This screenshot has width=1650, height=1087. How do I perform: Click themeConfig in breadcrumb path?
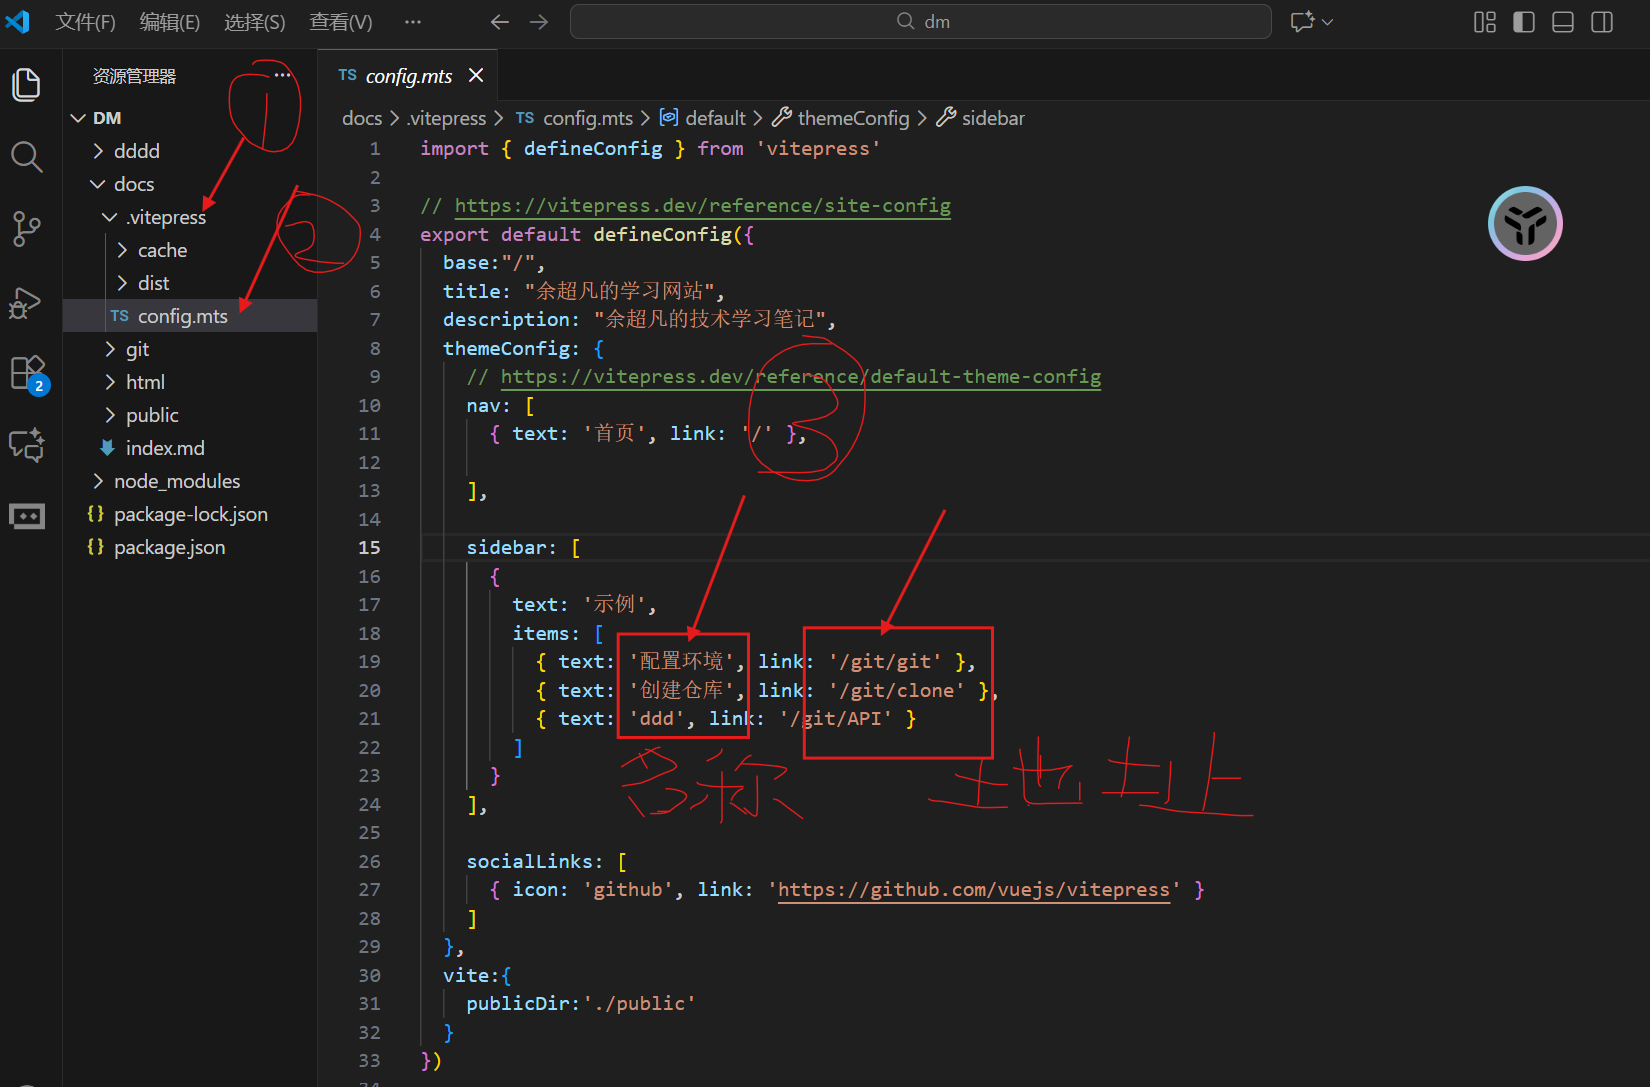[853, 118]
